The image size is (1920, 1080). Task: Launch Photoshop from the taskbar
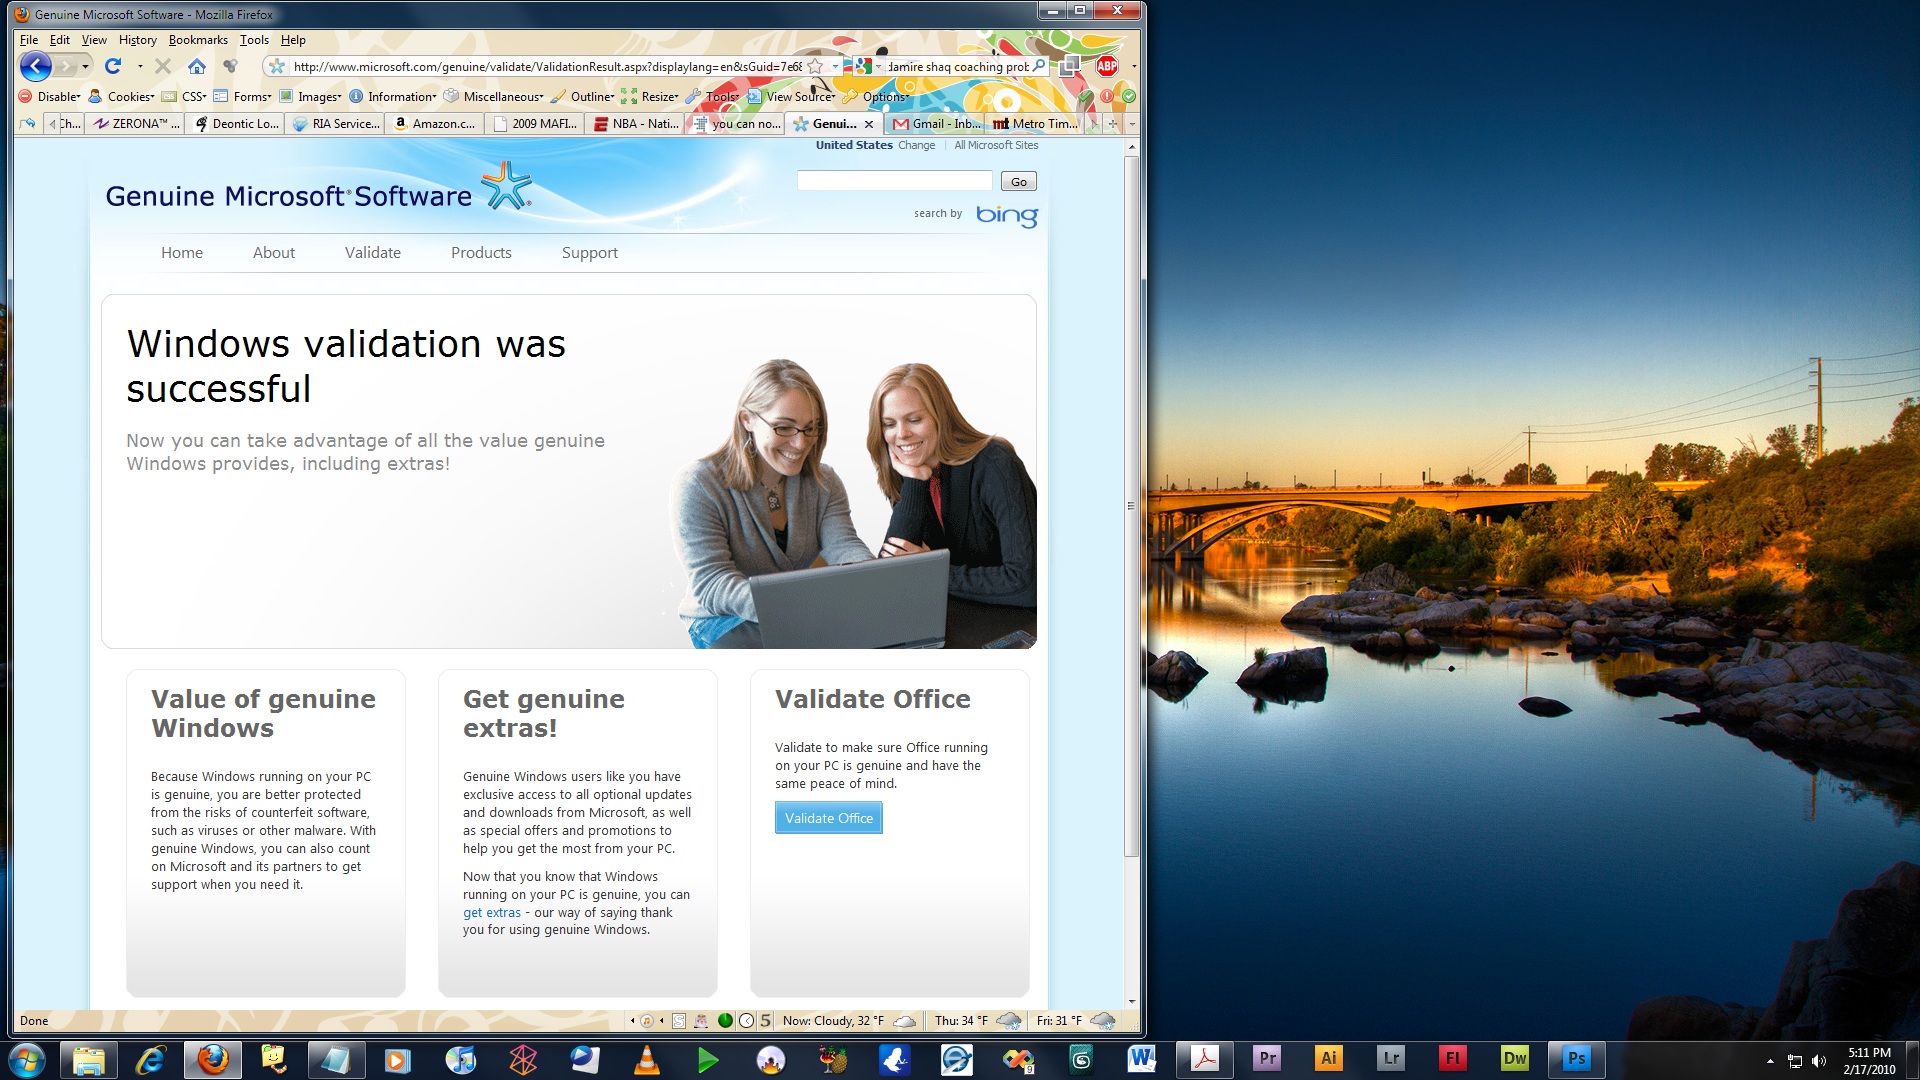pos(1577,1059)
